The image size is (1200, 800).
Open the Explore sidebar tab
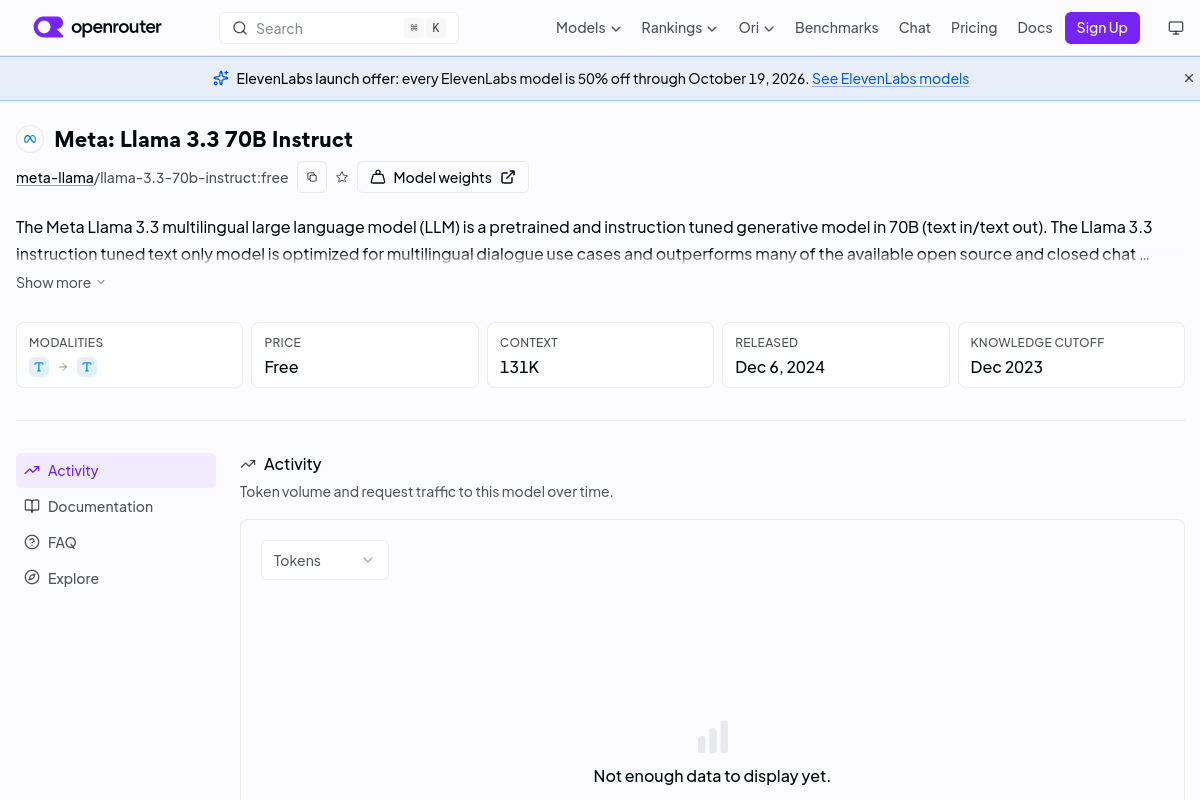(x=116, y=578)
